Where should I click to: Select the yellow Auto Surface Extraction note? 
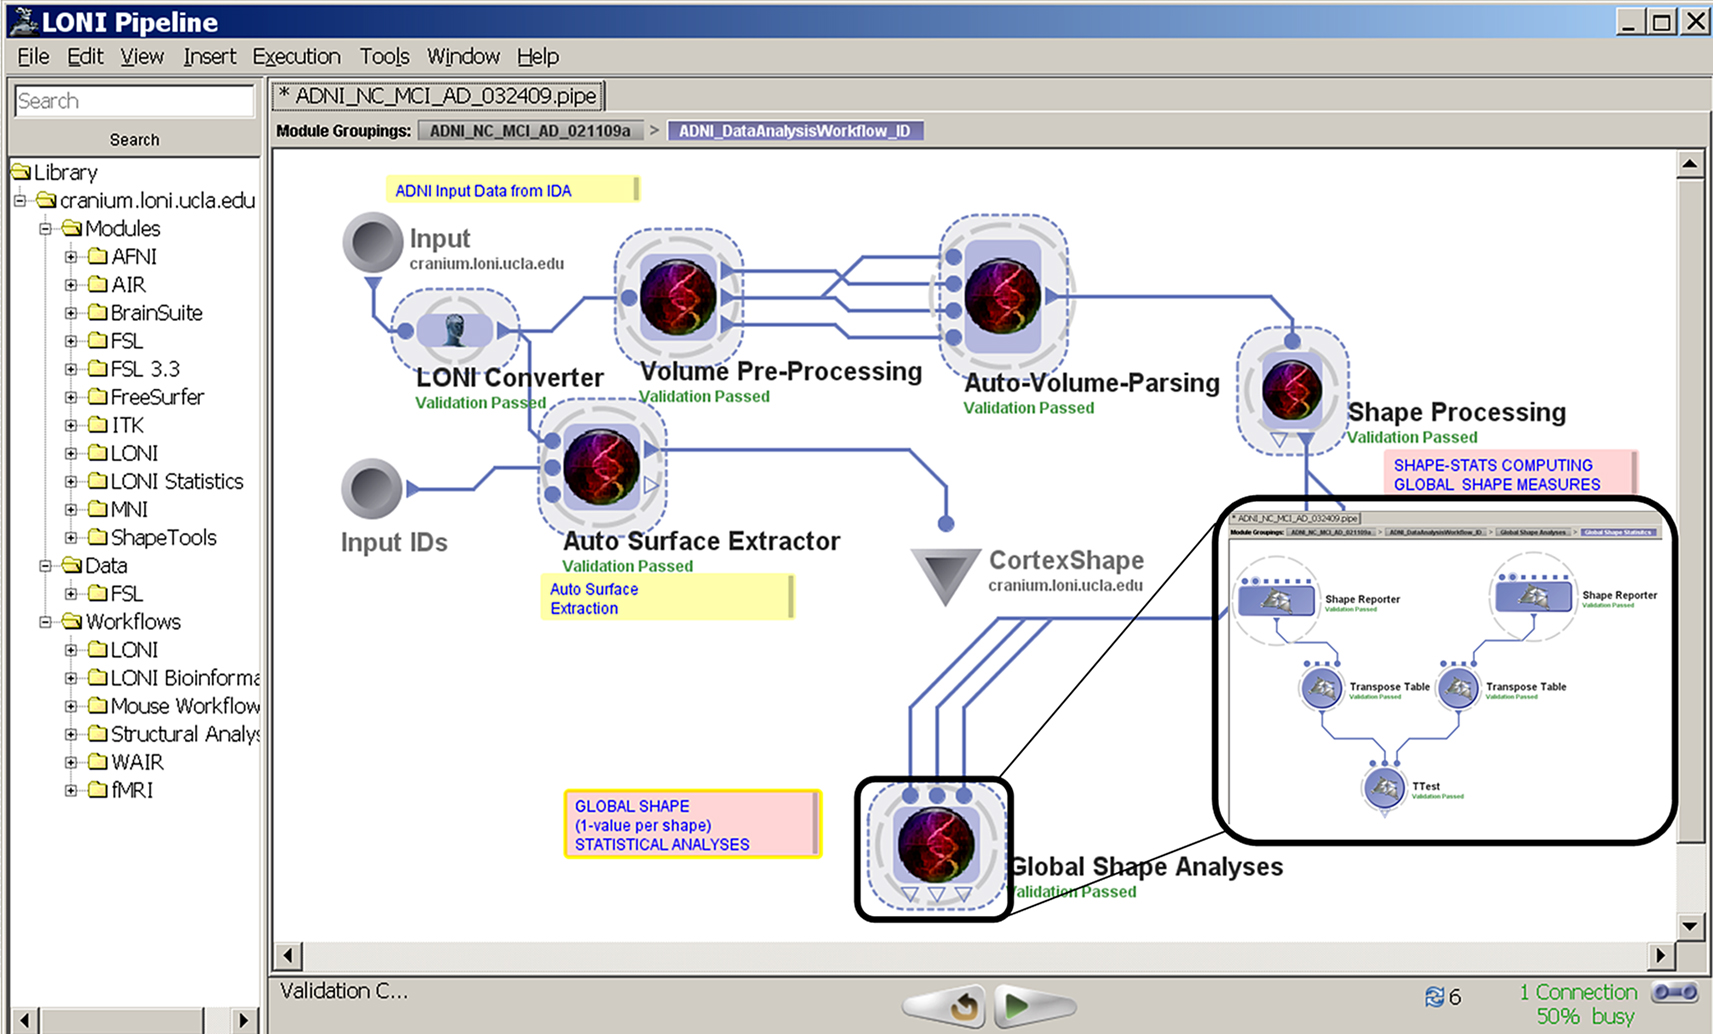point(667,598)
